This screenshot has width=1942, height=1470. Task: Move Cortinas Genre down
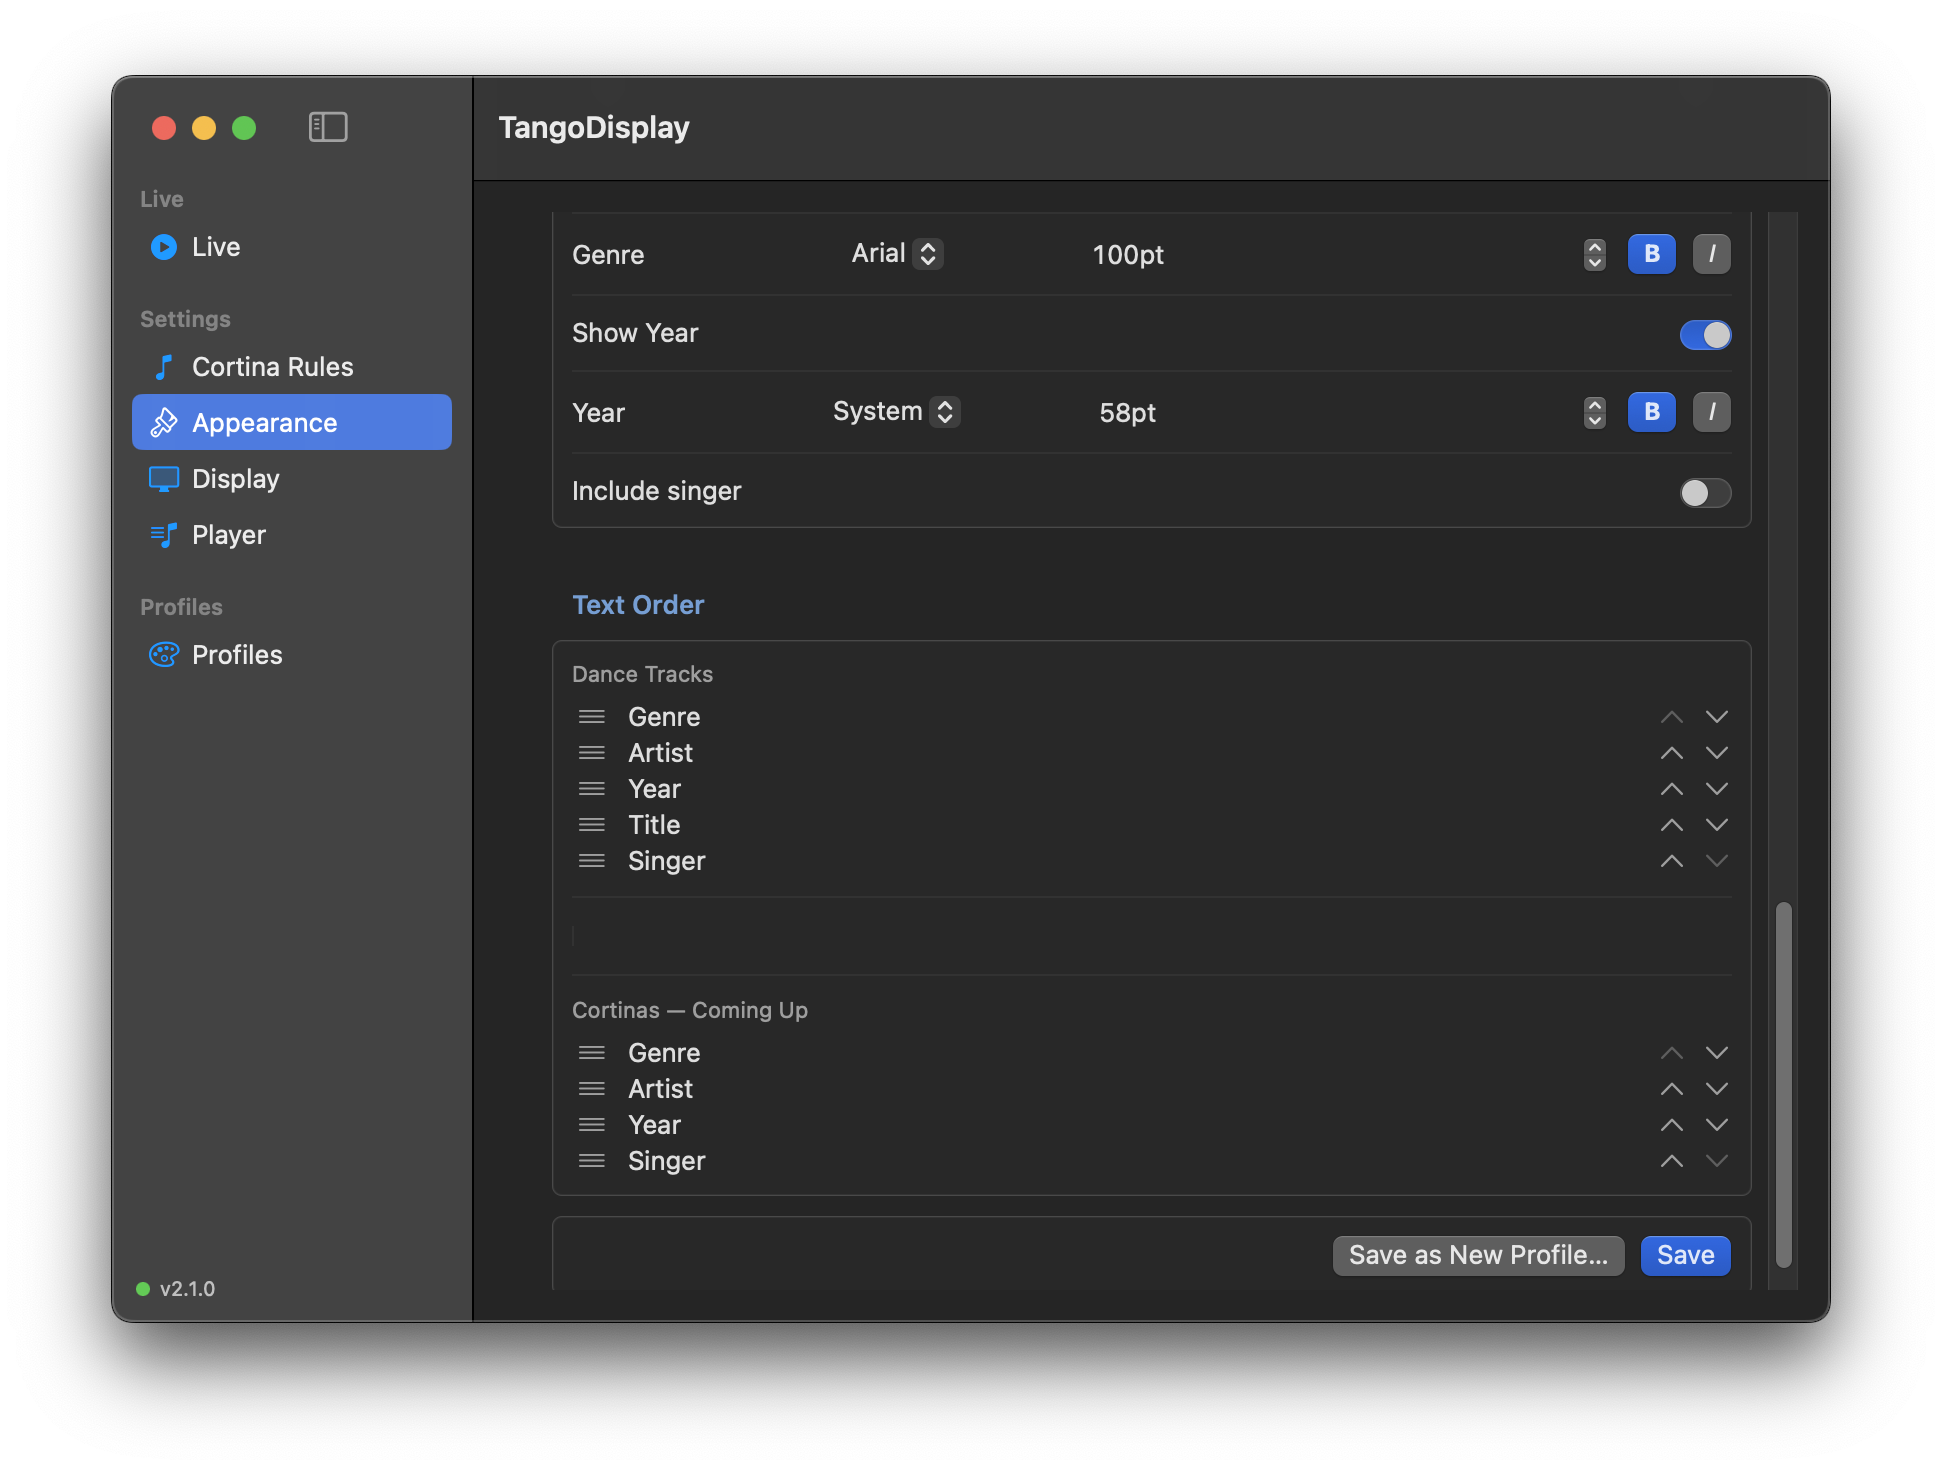1717,1053
